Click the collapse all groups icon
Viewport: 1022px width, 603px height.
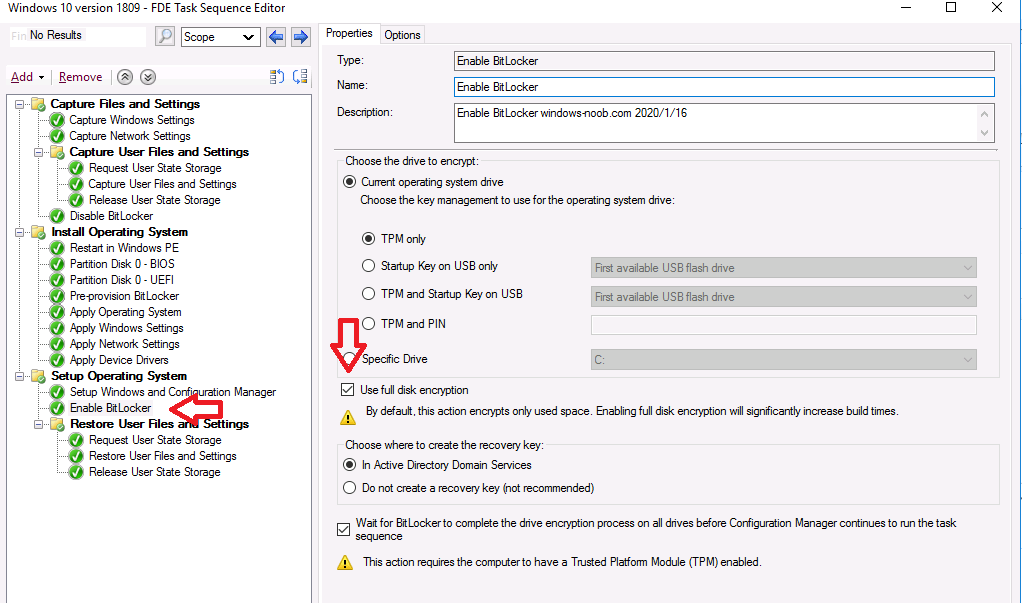pos(300,77)
